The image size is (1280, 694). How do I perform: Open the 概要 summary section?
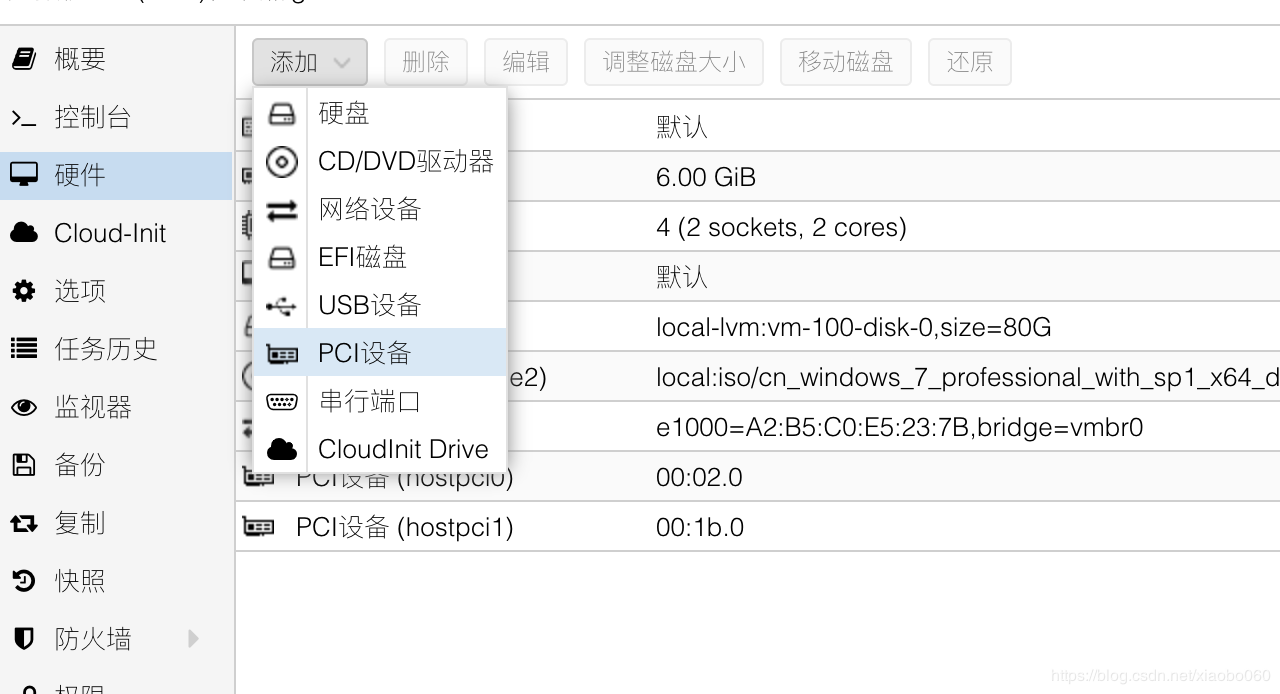[80, 59]
